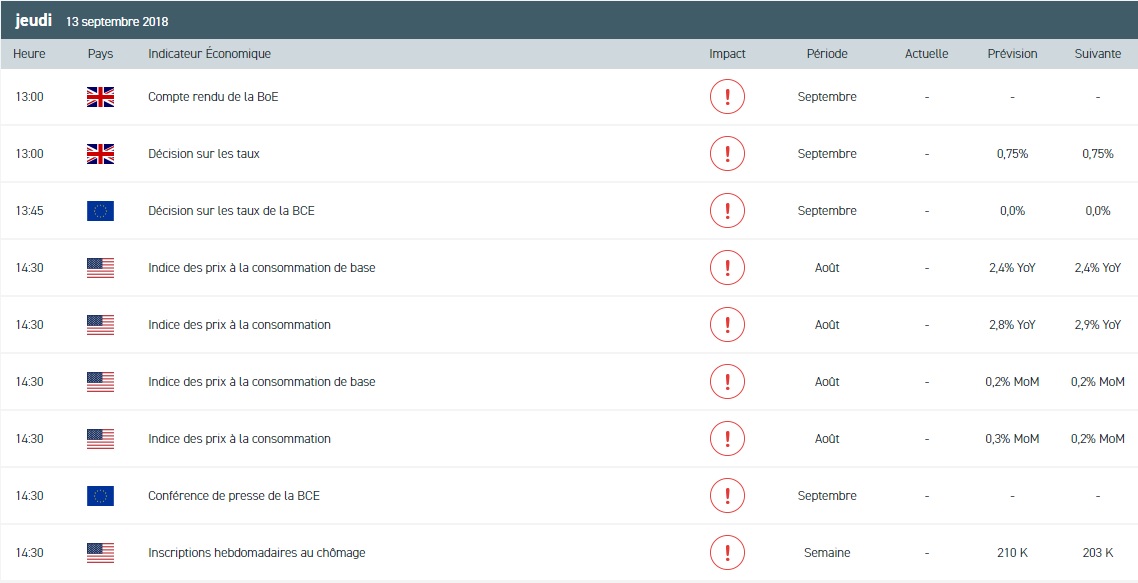Screen dimensions: 1138x583
Task: Click the high impact icon for Compte rendu de la BoE
Action: click(x=727, y=97)
